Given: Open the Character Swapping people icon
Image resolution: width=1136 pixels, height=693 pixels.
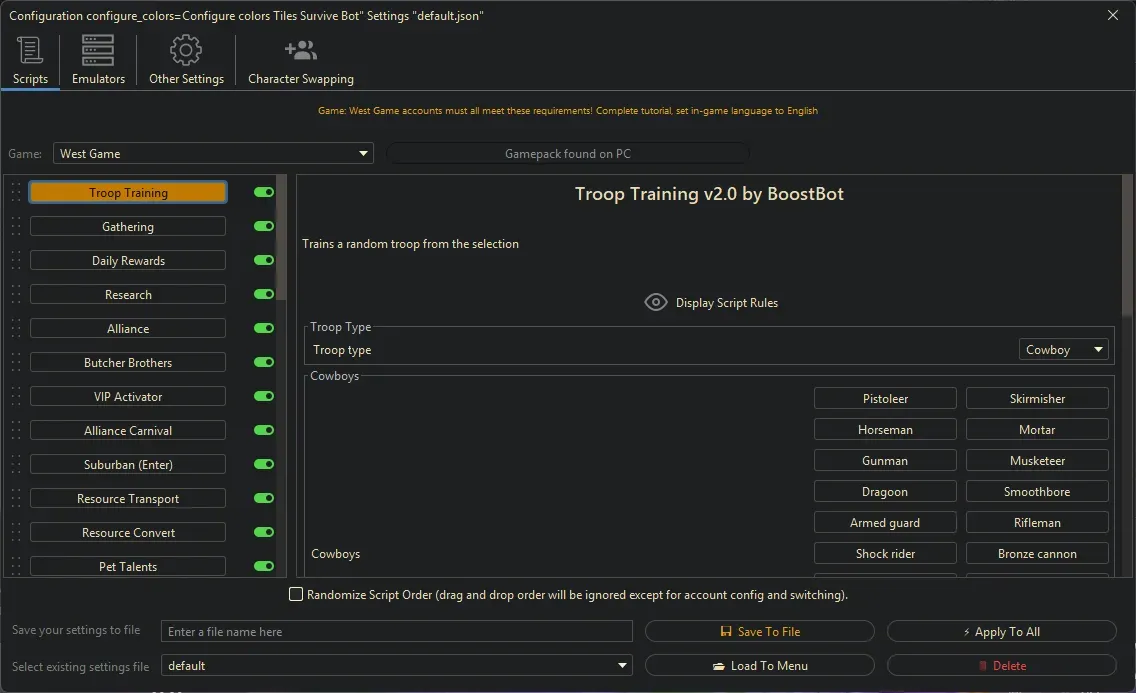Looking at the screenshot, I should tap(300, 50).
